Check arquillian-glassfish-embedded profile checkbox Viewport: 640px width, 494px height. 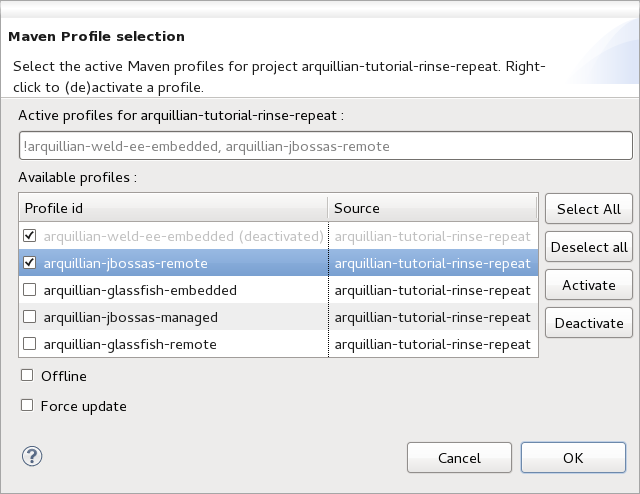[x=29, y=290]
